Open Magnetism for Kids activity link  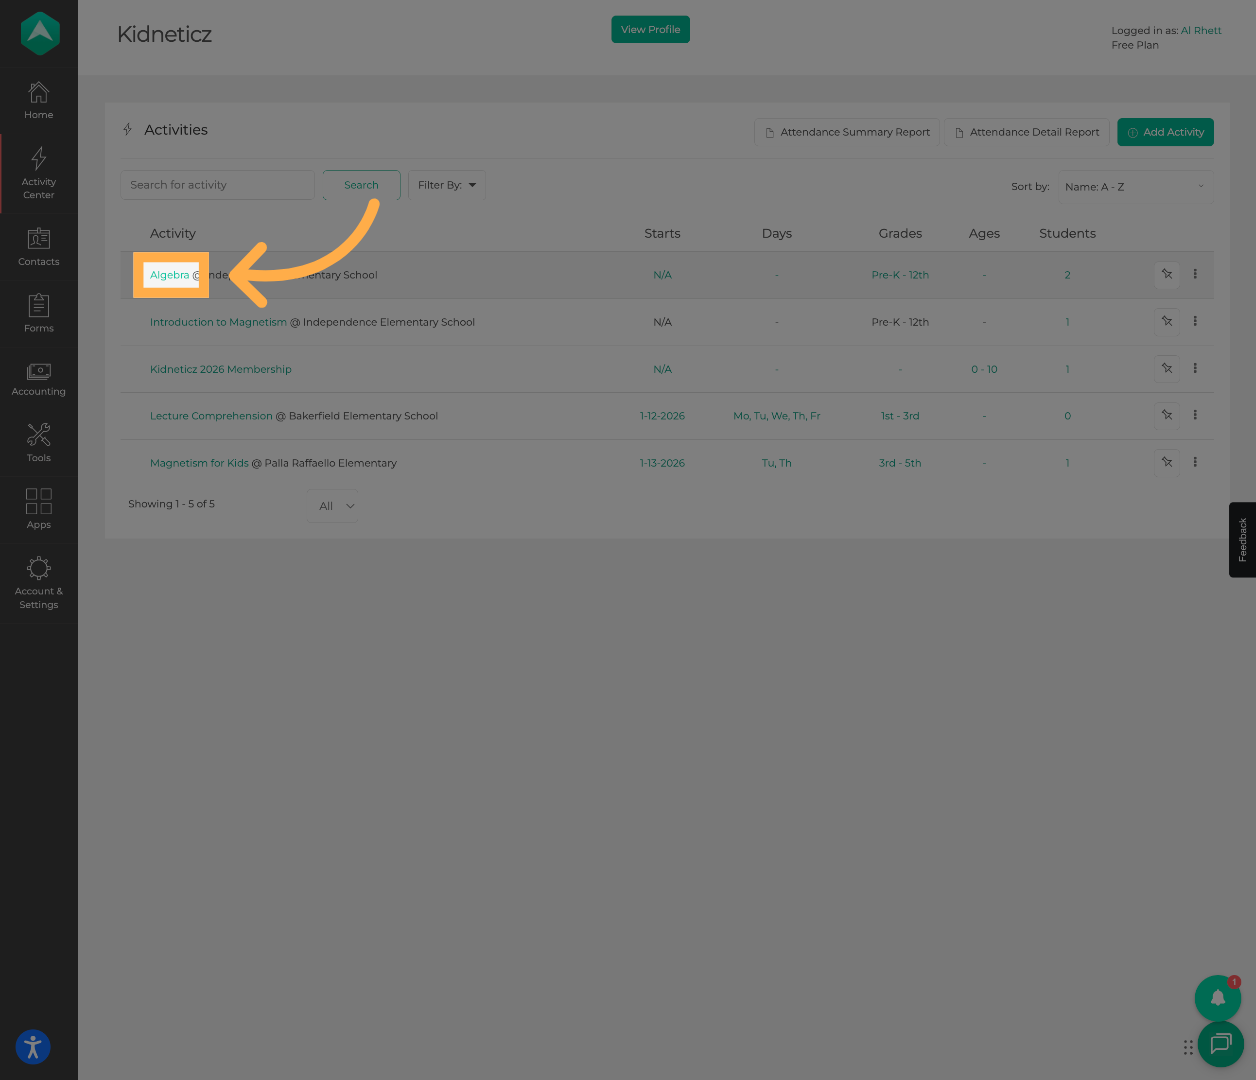pos(199,463)
